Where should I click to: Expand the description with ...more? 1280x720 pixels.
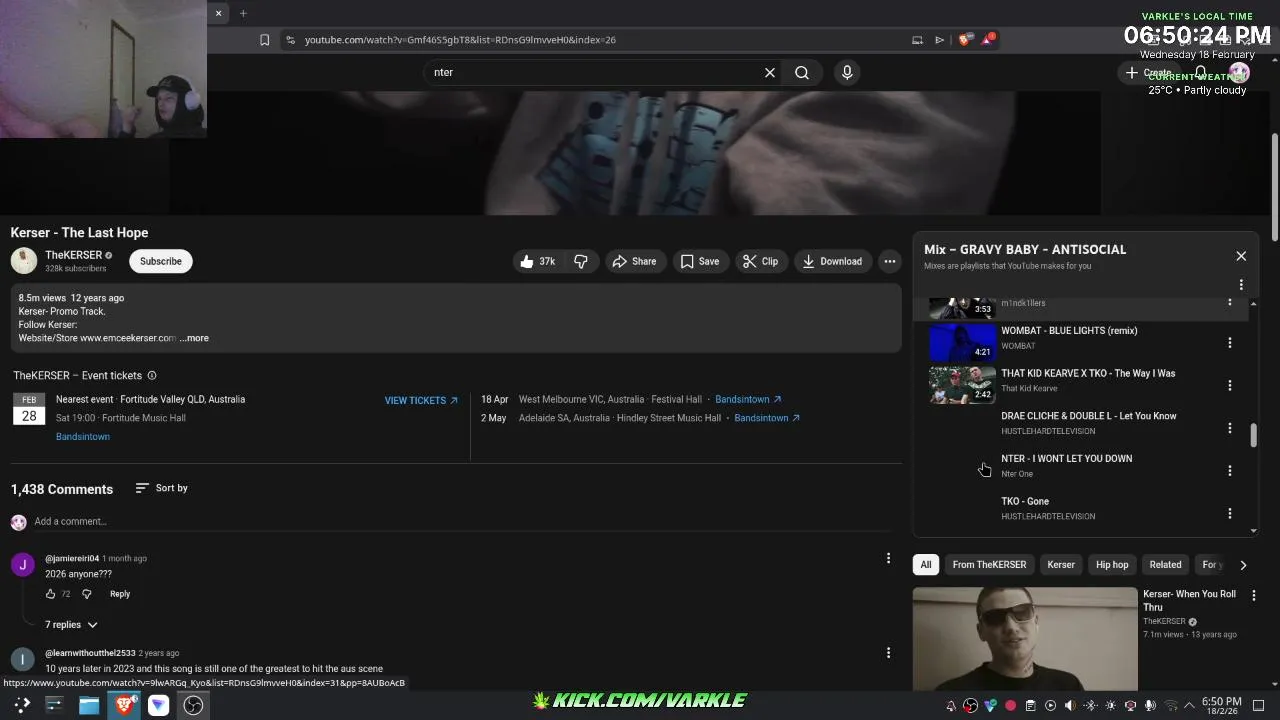[194, 338]
